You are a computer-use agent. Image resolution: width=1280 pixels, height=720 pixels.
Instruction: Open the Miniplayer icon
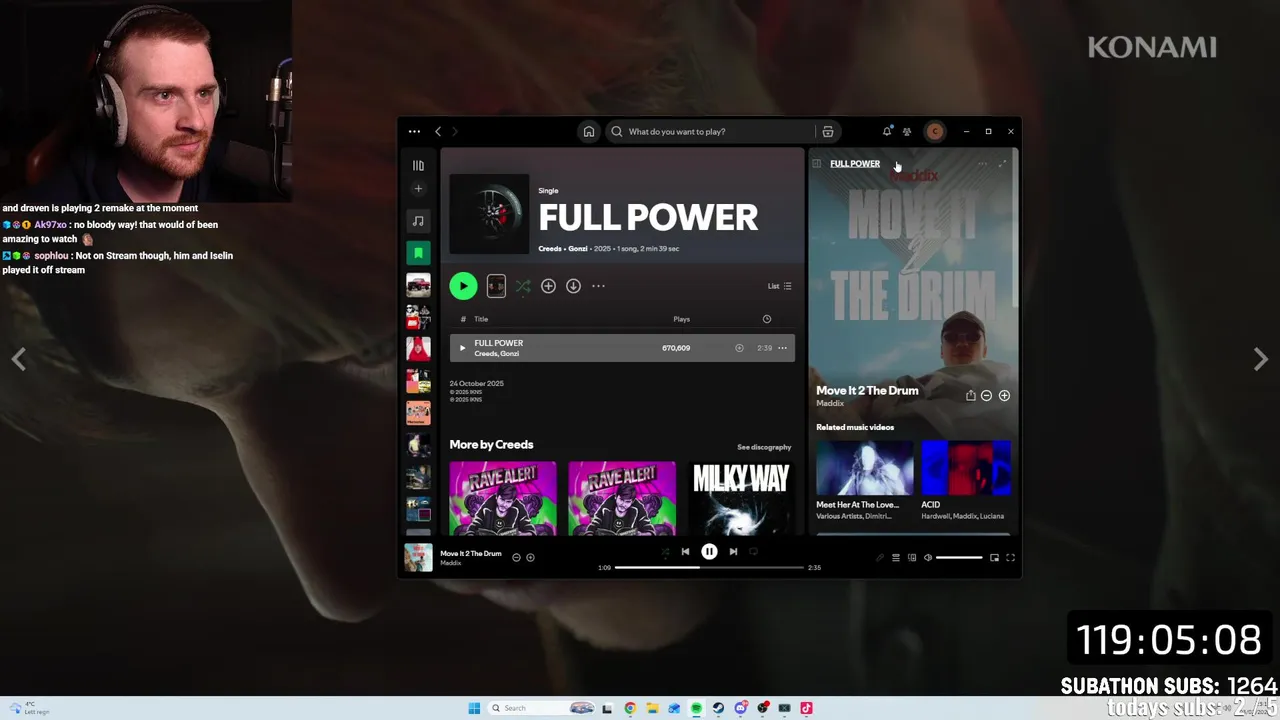point(994,558)
